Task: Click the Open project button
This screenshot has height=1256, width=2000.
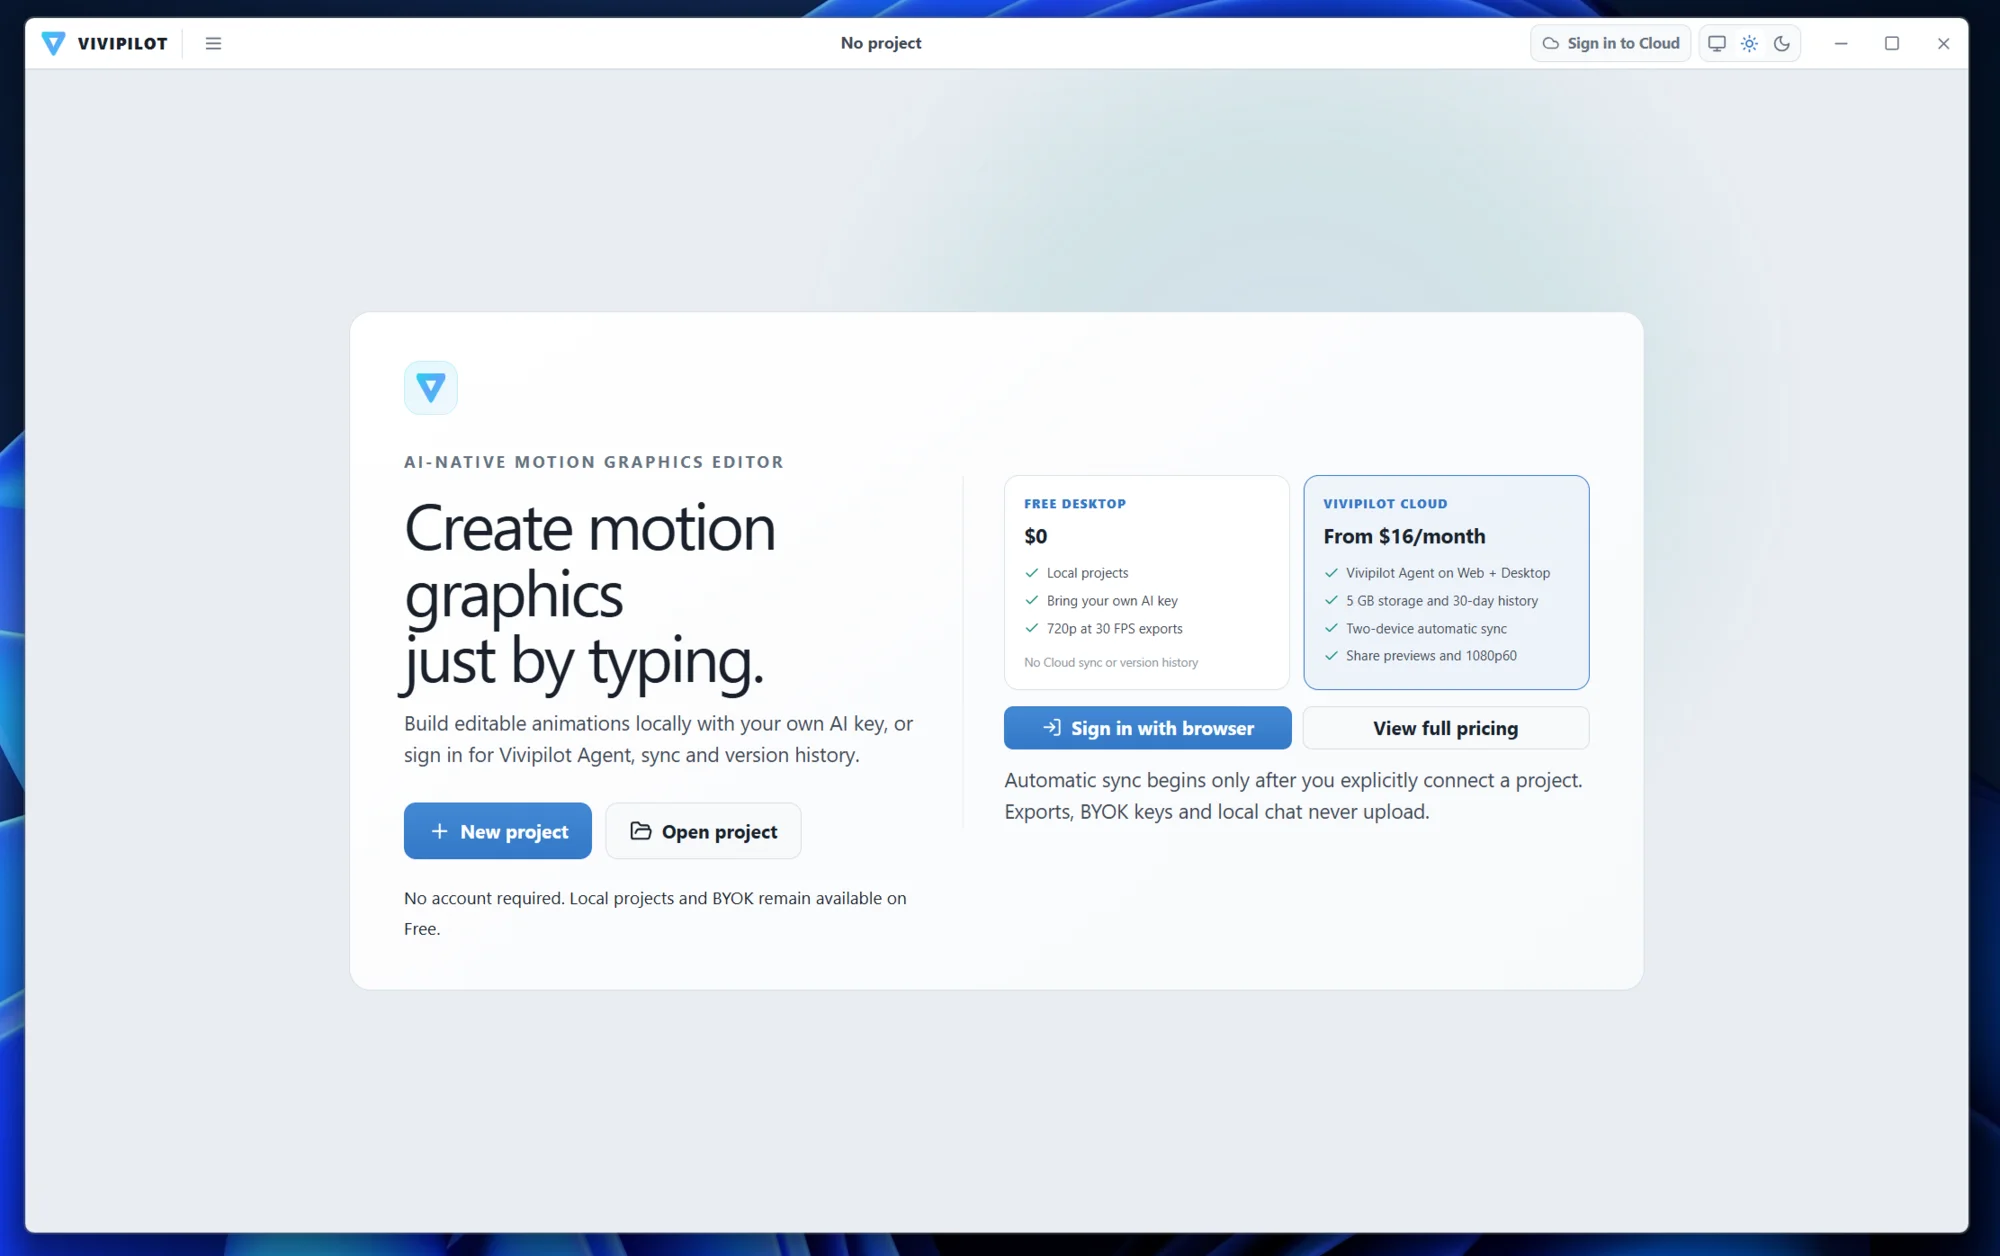Action: [703, 831]
